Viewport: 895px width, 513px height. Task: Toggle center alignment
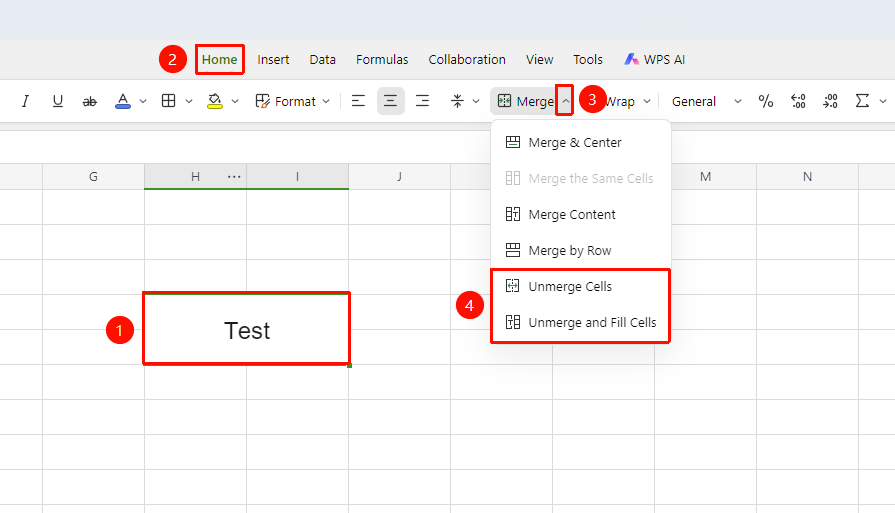[390, 102]
